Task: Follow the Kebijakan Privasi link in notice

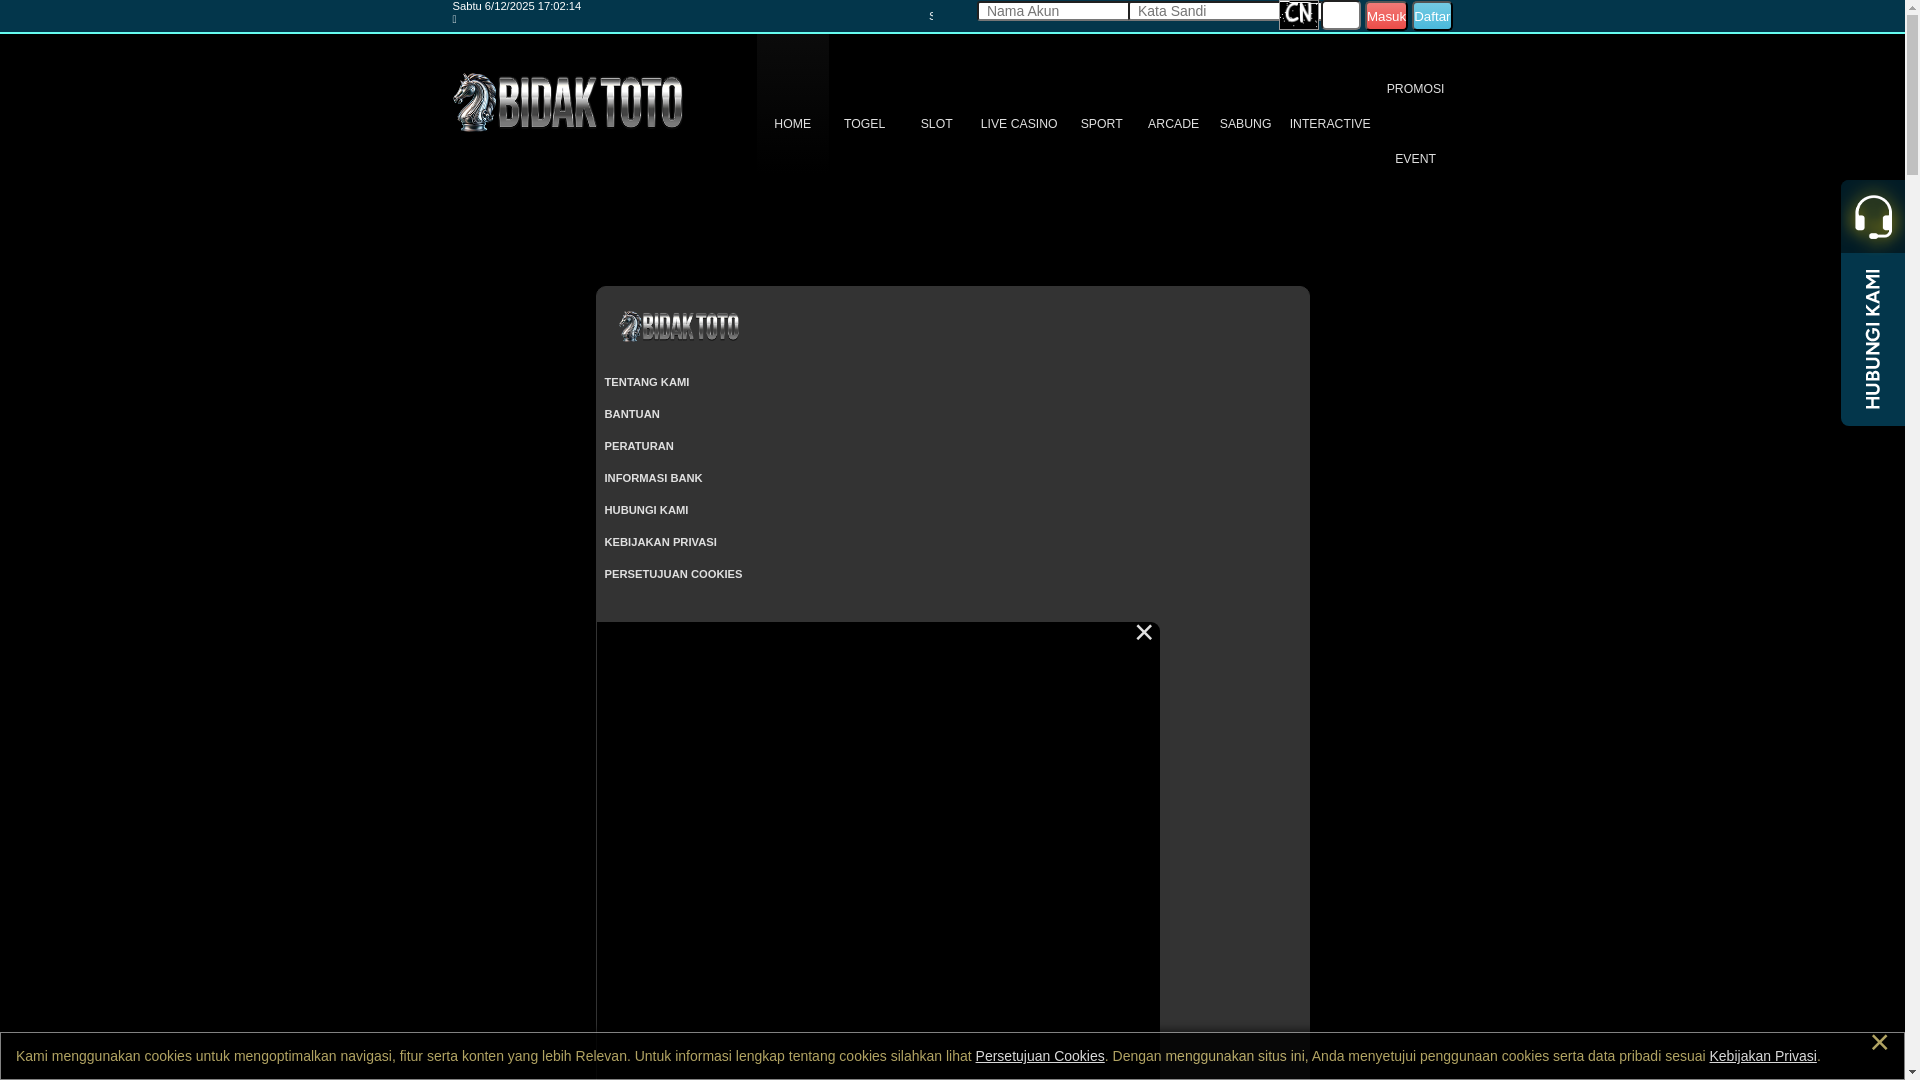Action: point(1763,1056)
